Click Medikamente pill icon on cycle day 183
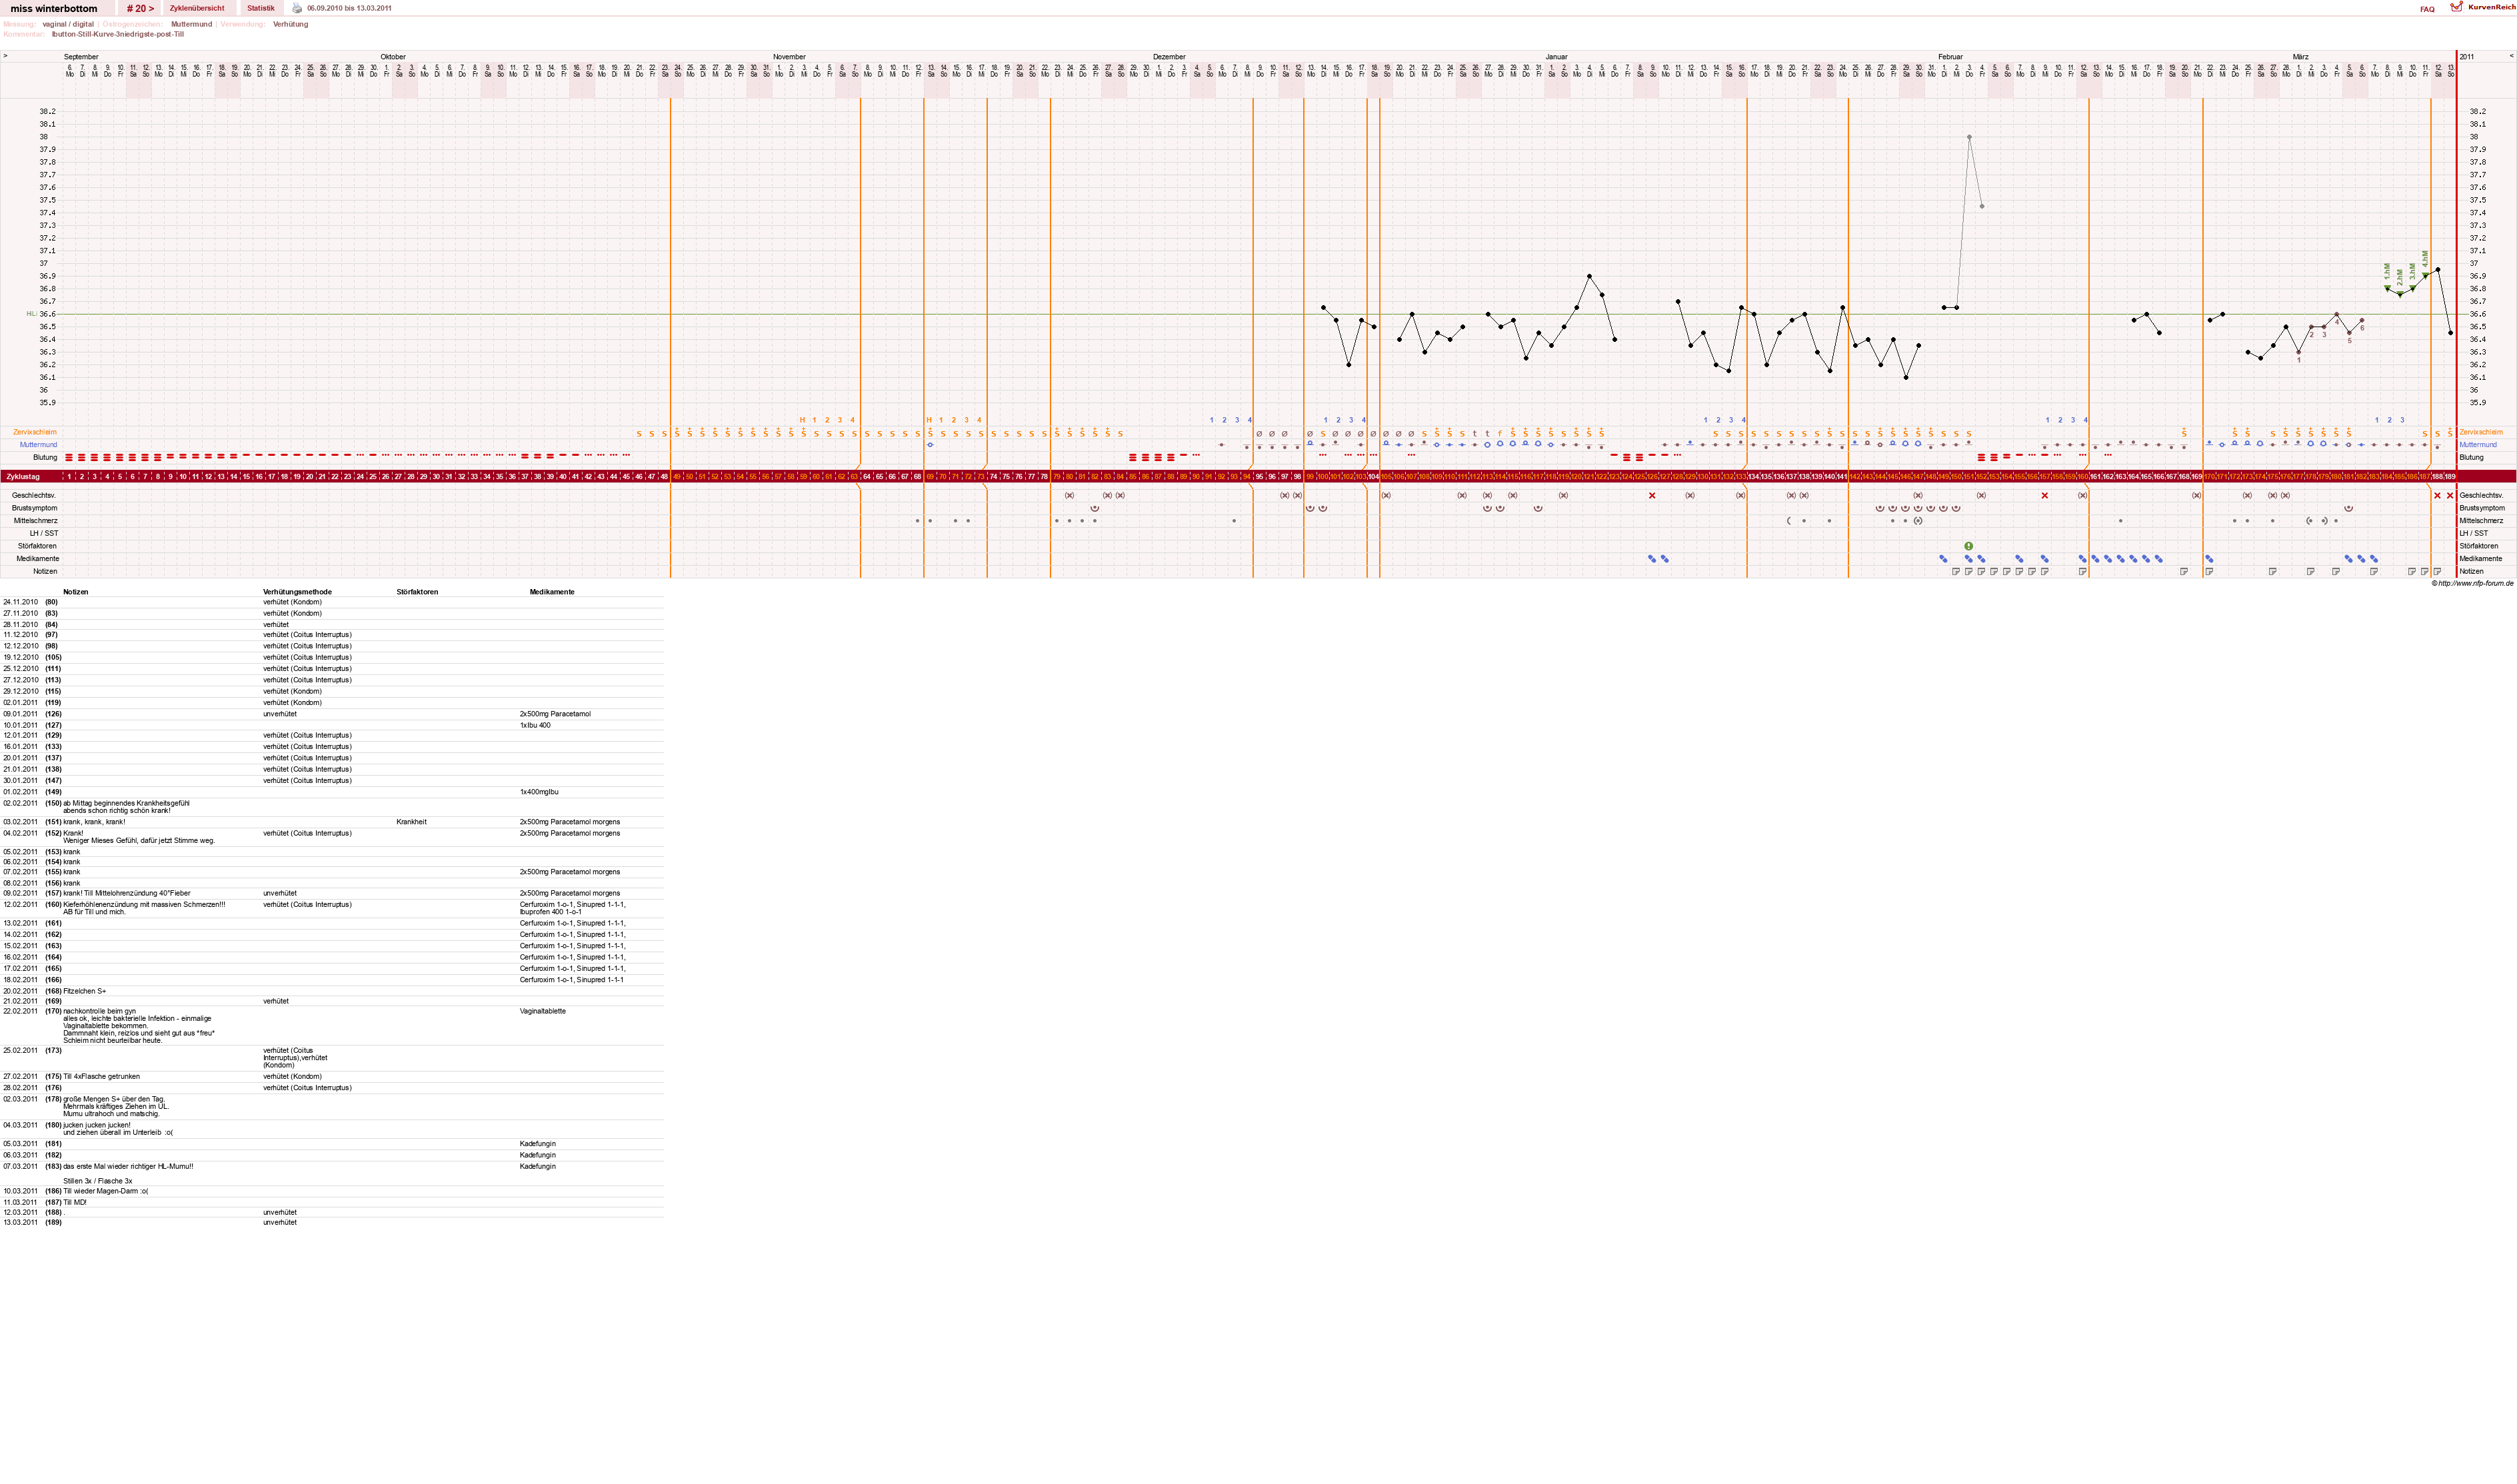Image resolution: width=2517 pixels, height=1484 pixels. pos(2374,558)
